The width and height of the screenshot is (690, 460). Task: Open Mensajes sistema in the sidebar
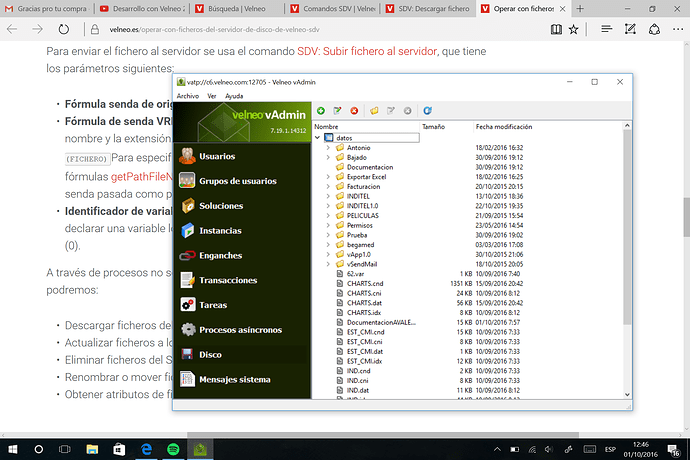coord(242,379)
